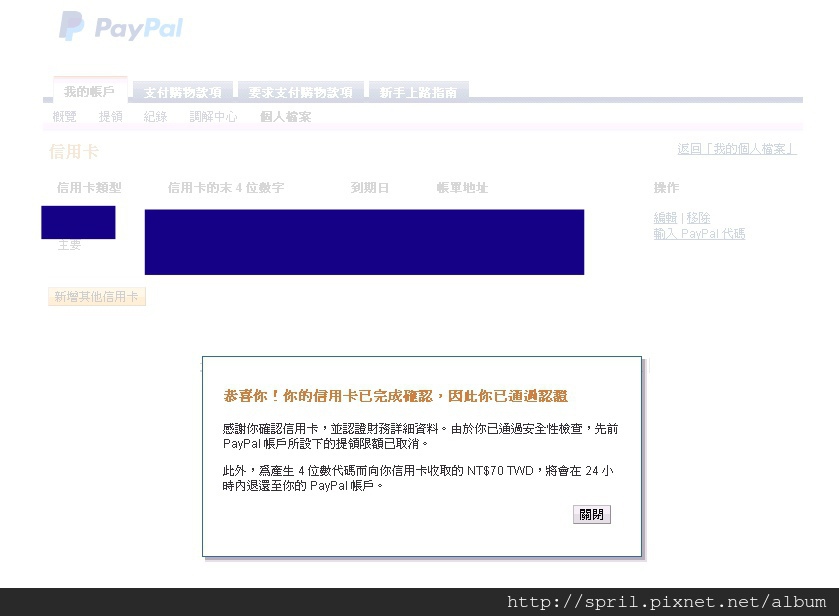This screenshot has height=616, width=839.
Task: Follow the 返回「我的個人檔案」 link
Action: click(x=737, y=149)
